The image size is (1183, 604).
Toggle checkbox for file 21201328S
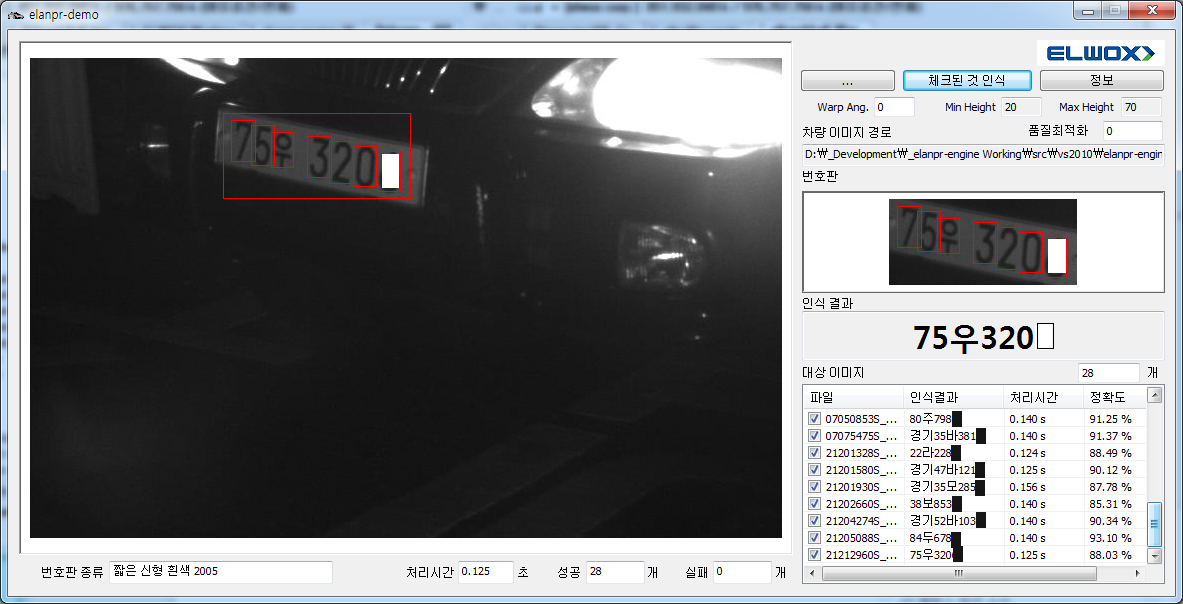point(814,453)
